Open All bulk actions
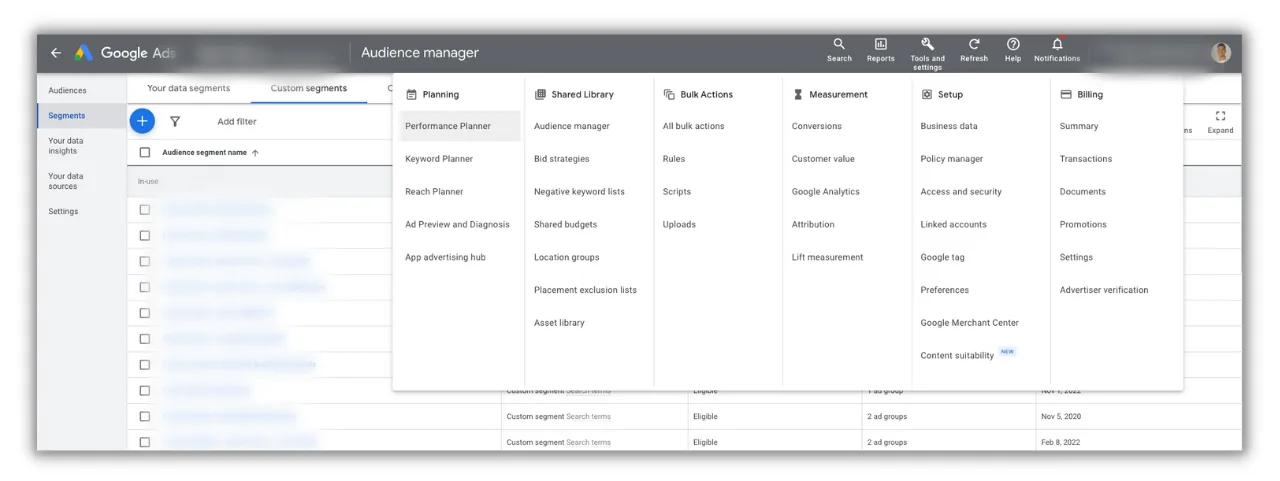Image resolution: width=1280 pixels, height=481 pixels. tap(693, 126)
